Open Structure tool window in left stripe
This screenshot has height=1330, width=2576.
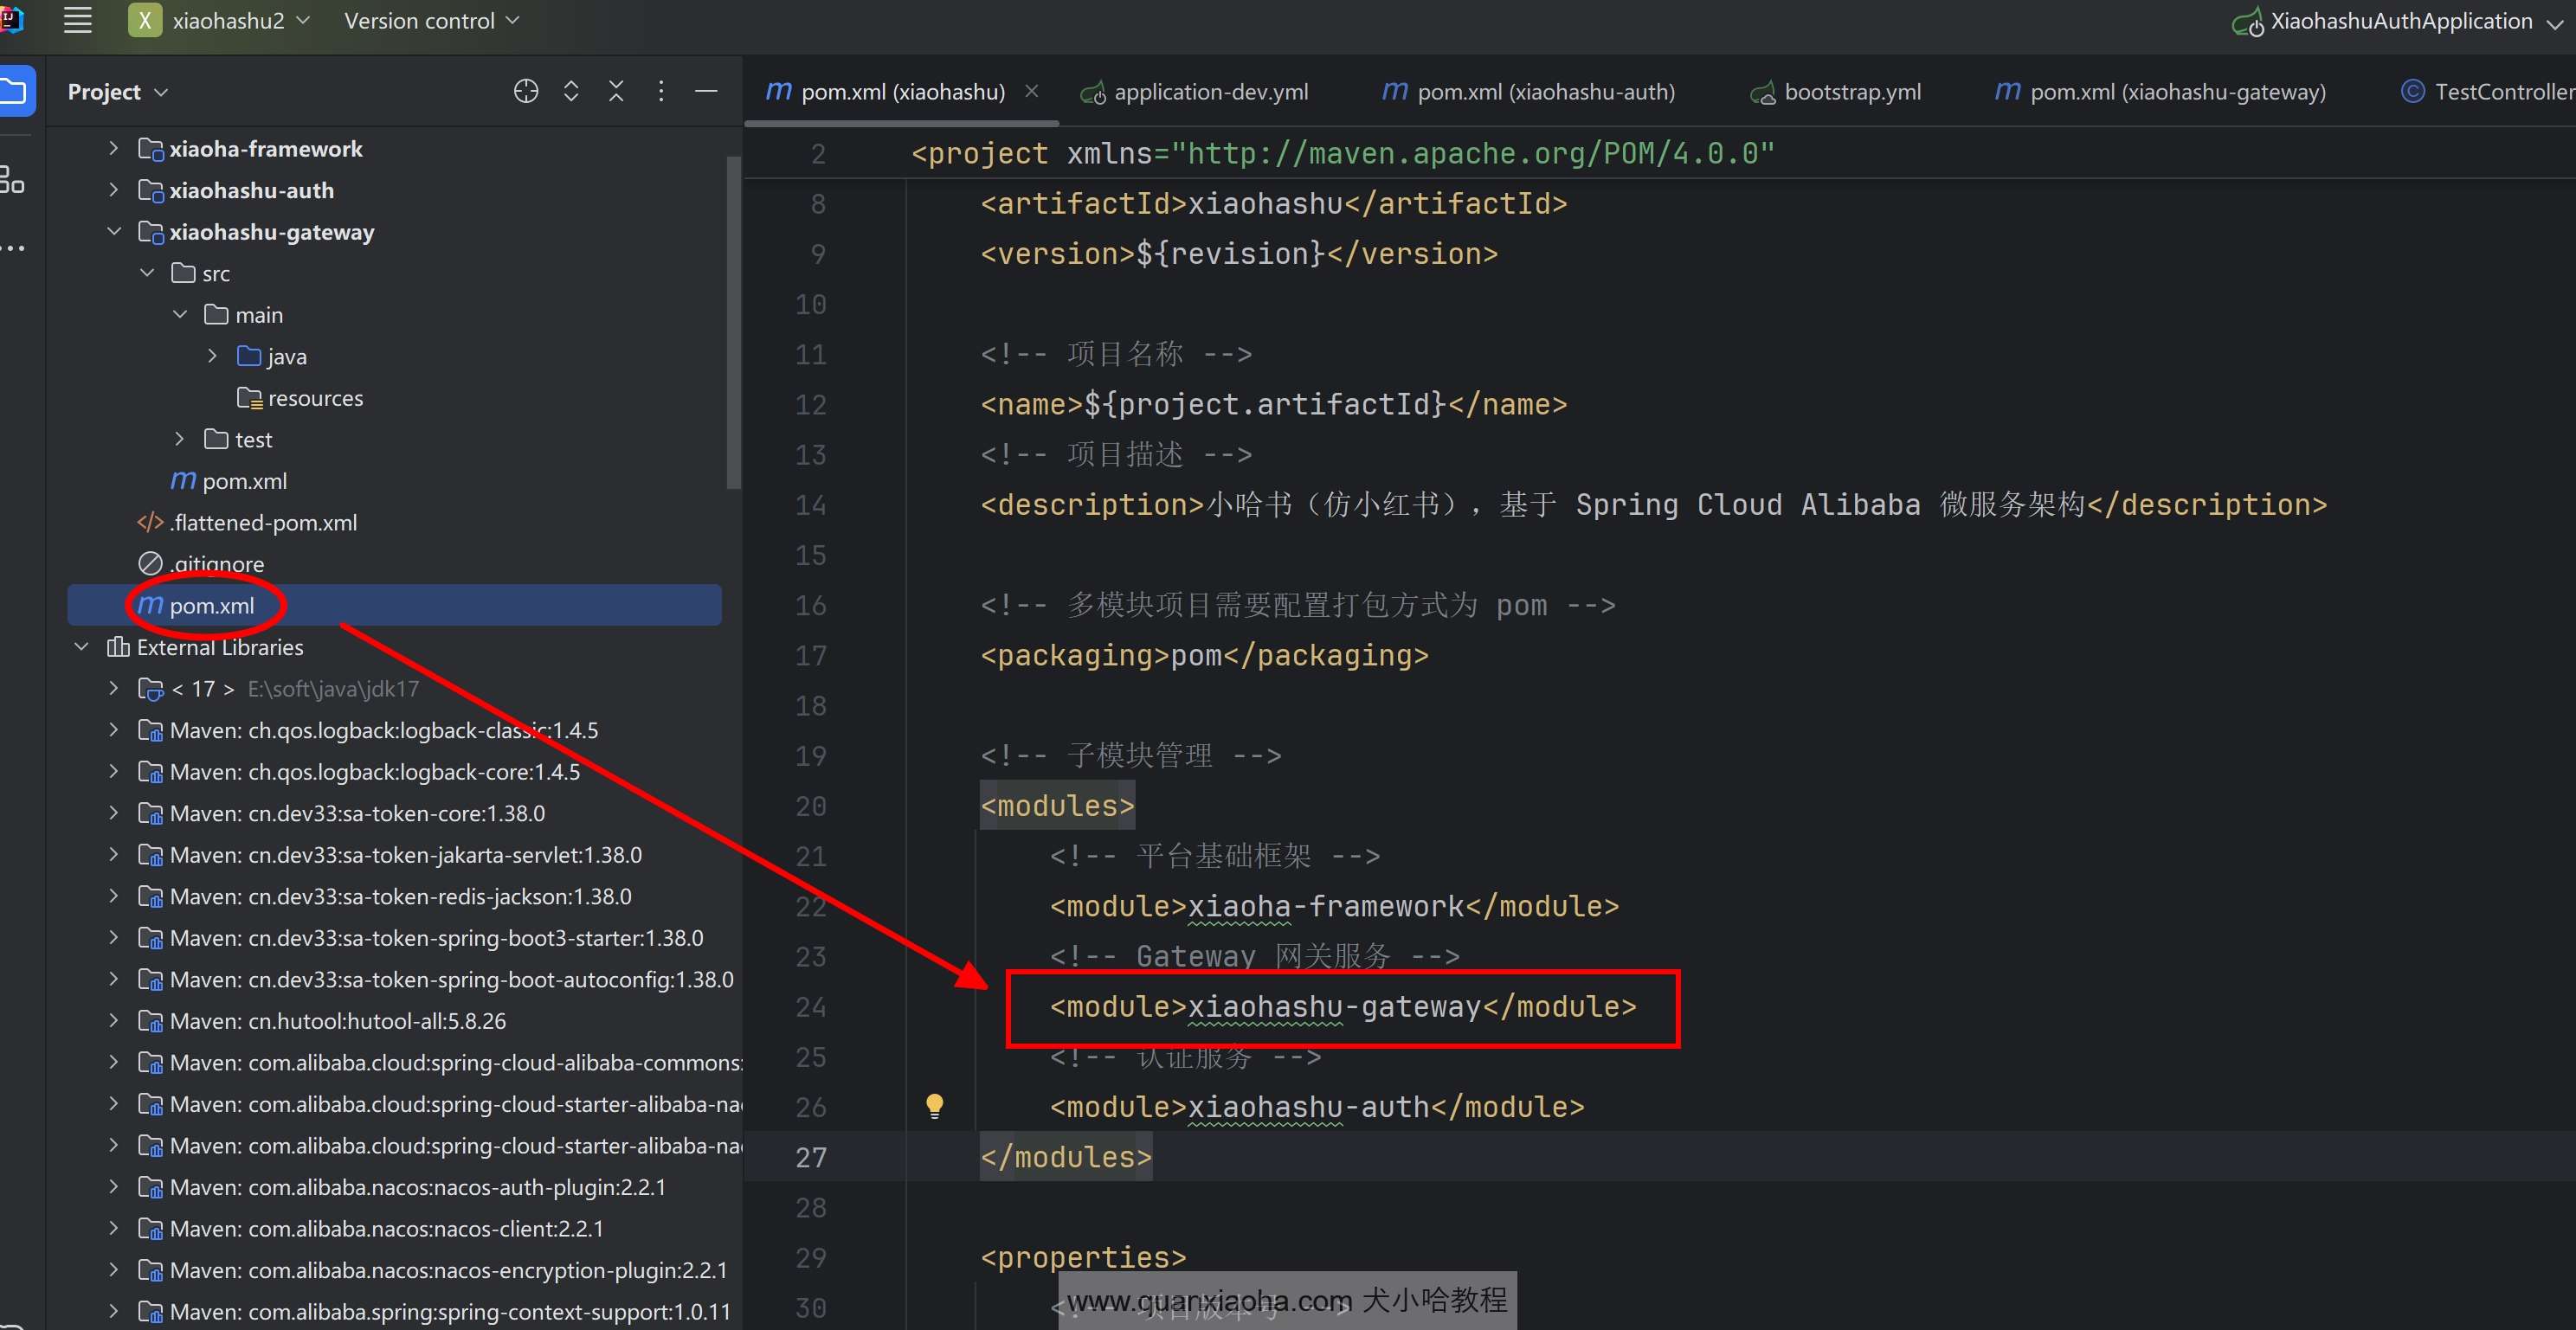coord(13,180)
